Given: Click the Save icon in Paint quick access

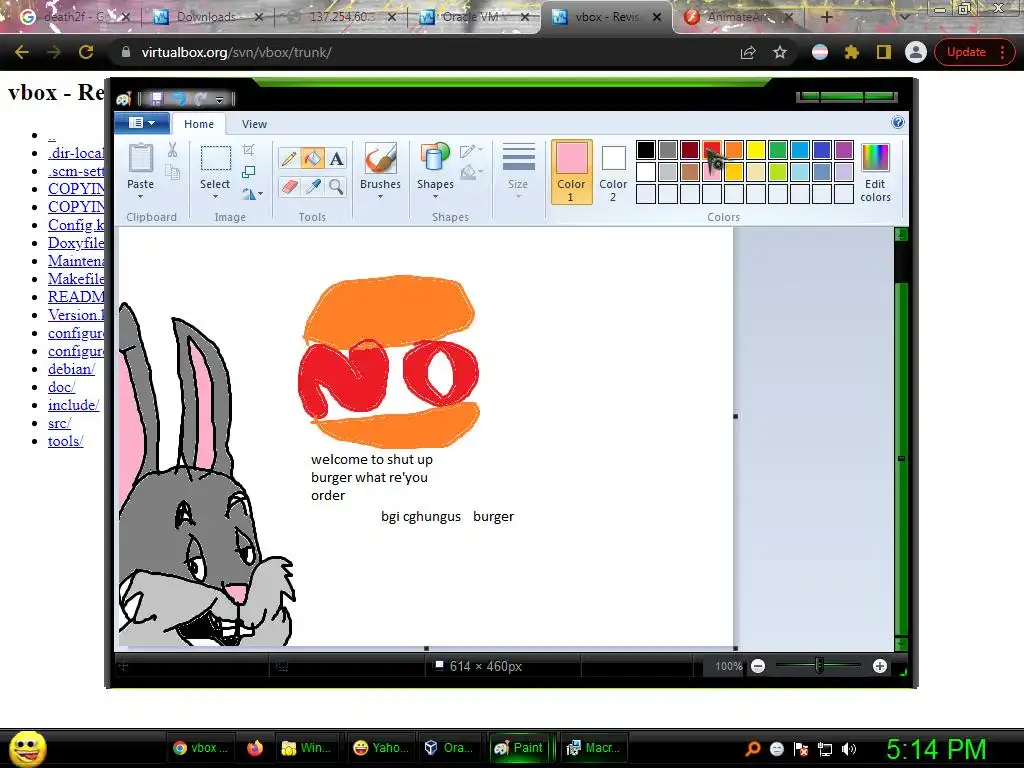Looking at the screenshot, I should [156, 99].
